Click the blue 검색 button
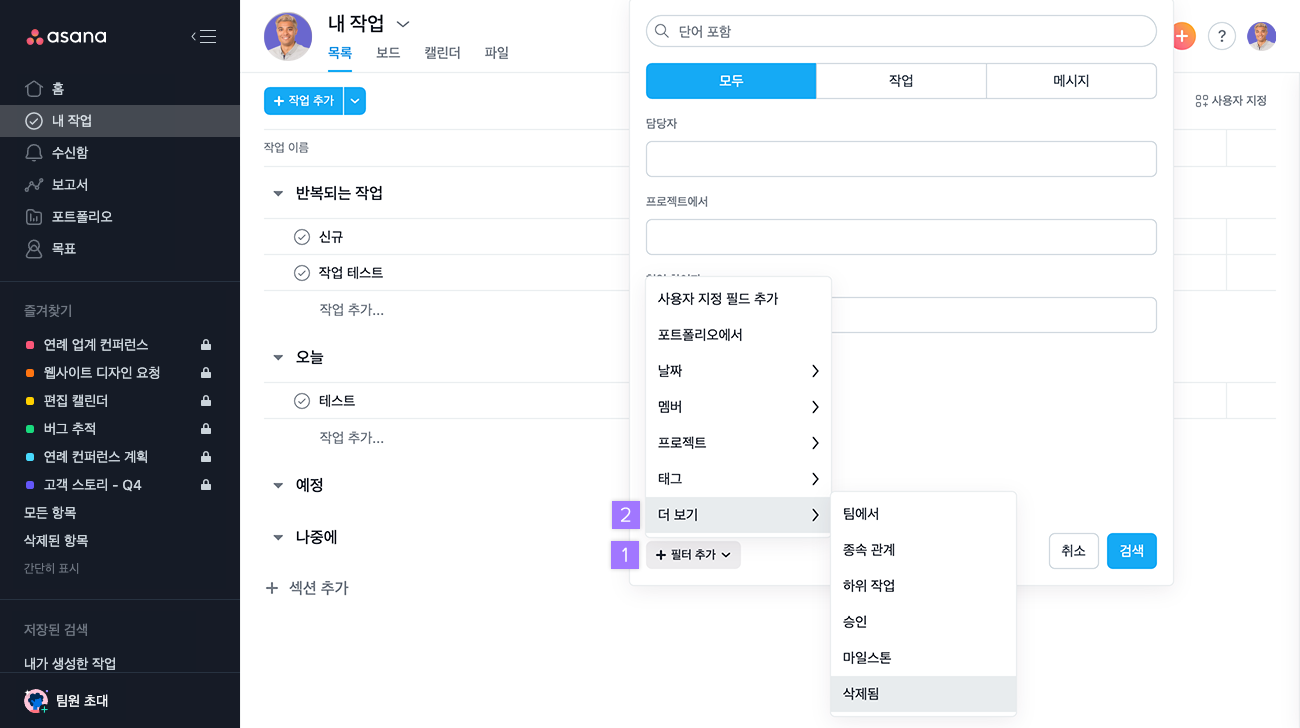This screenshot has height=728, width=1300. (x=1132, y=551)
